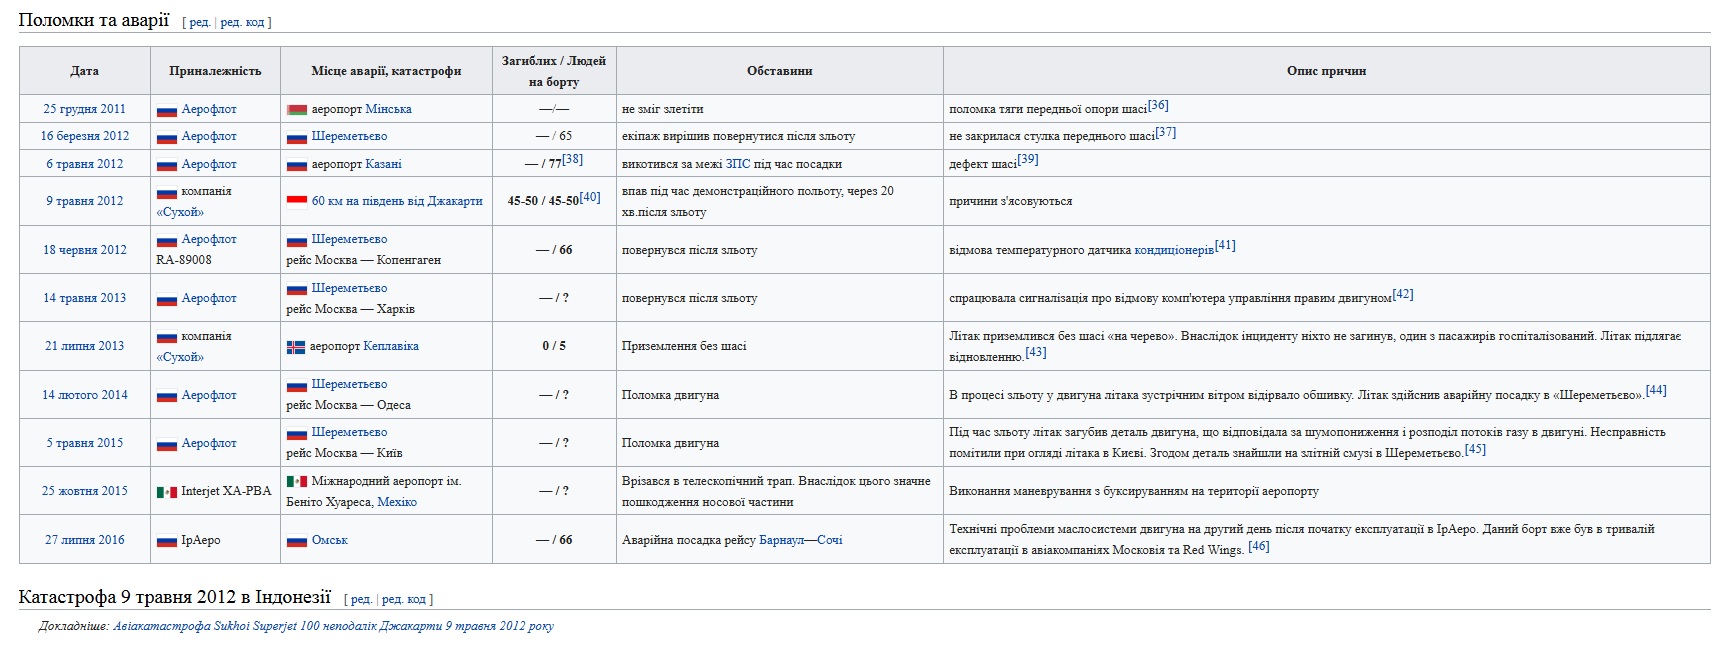Follow the '60 км на південь від Джакарти' link
The image size is (1713, 646).
coord(397,201)
